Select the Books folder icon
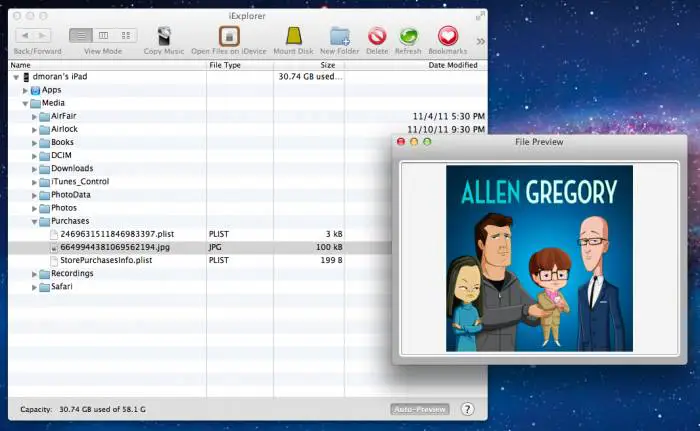 [x=44, y=143]
